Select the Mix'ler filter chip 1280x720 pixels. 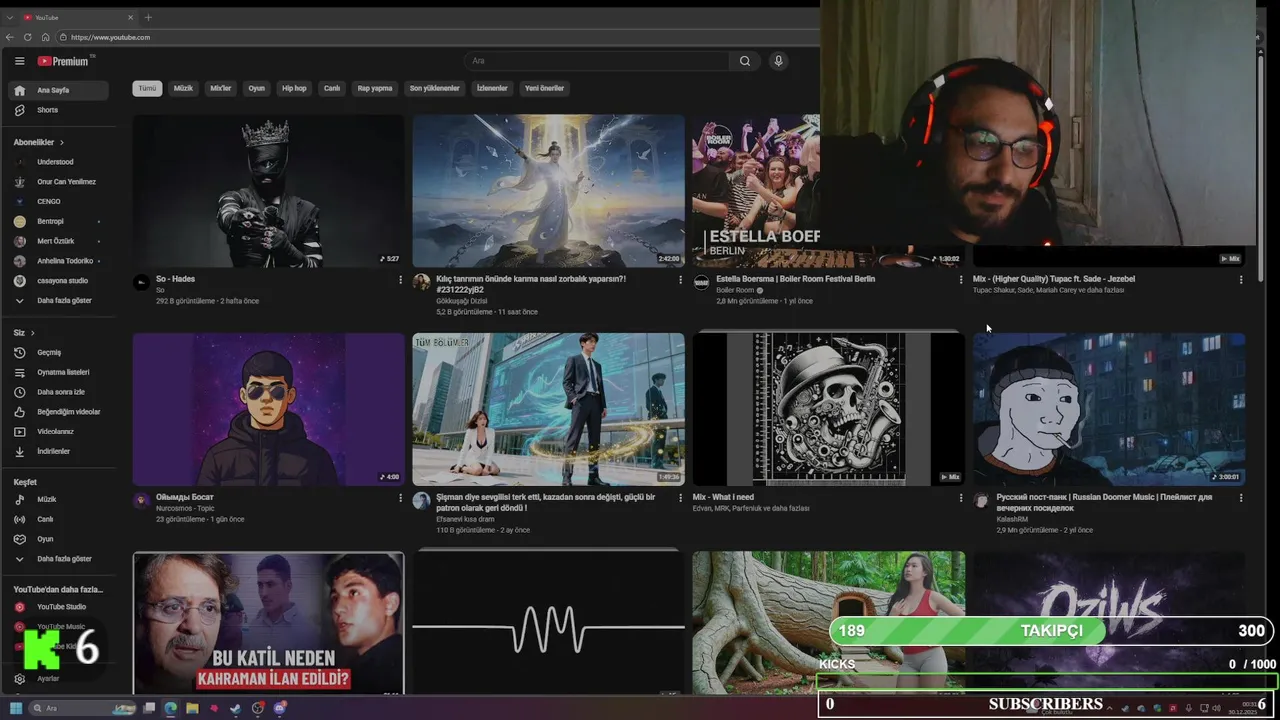(x=220, y=88)
